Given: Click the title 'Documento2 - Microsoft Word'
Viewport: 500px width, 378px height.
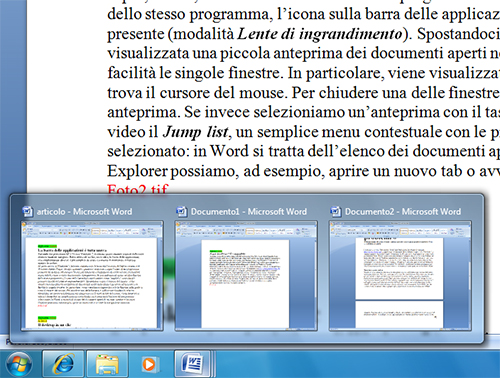Looking at the screenshot, I should coord(403,212).
